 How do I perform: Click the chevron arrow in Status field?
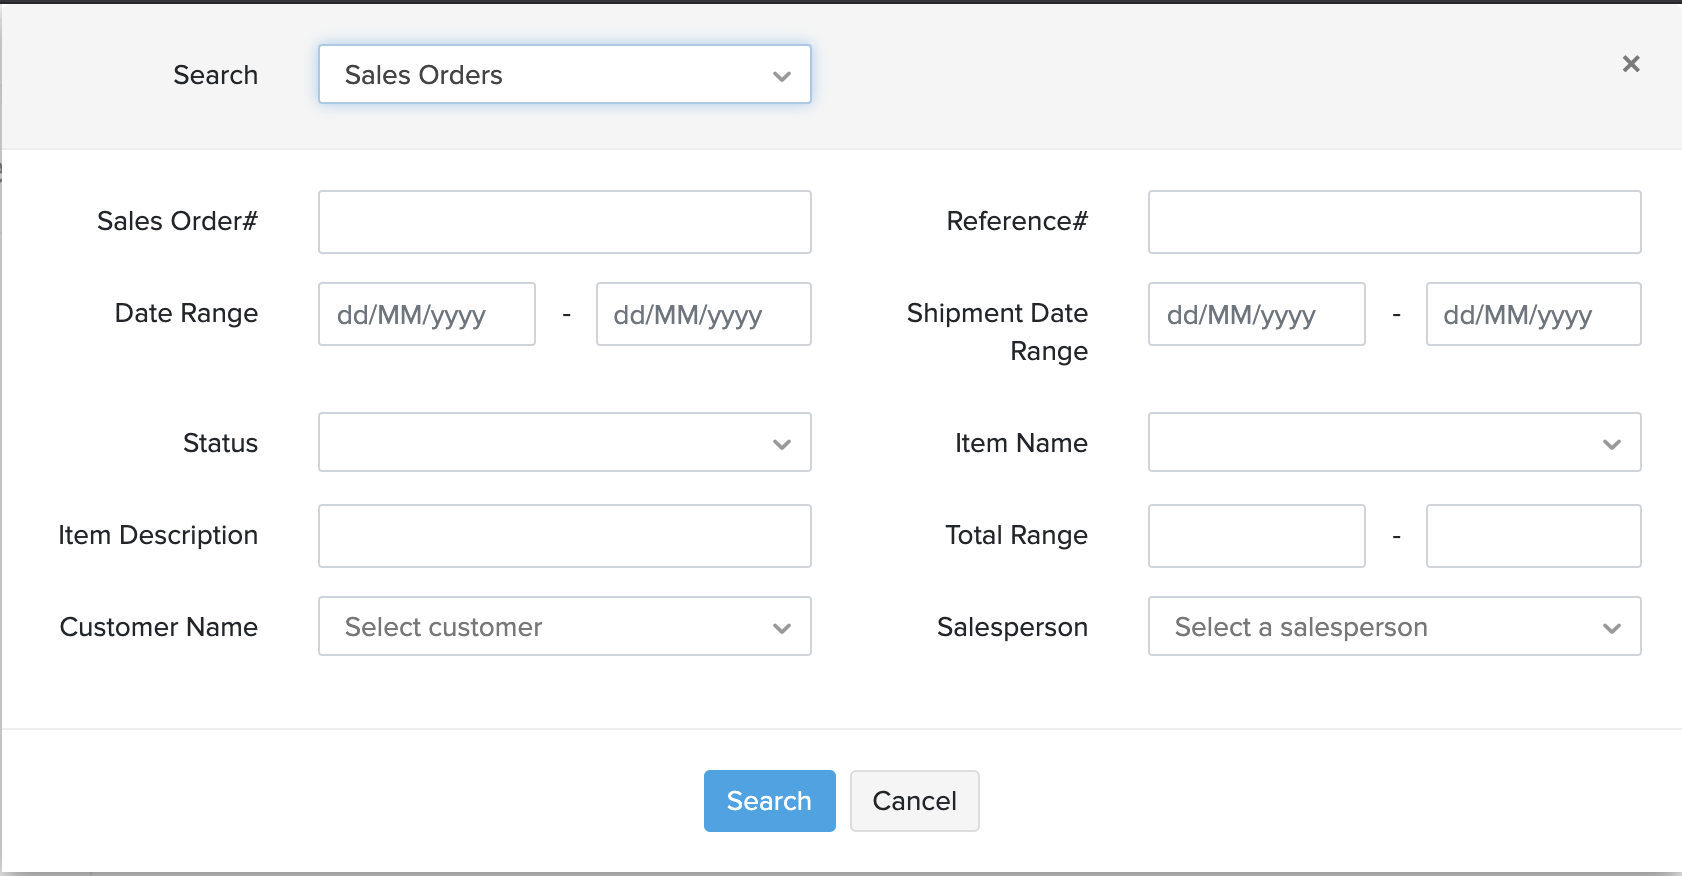point(782,444)
